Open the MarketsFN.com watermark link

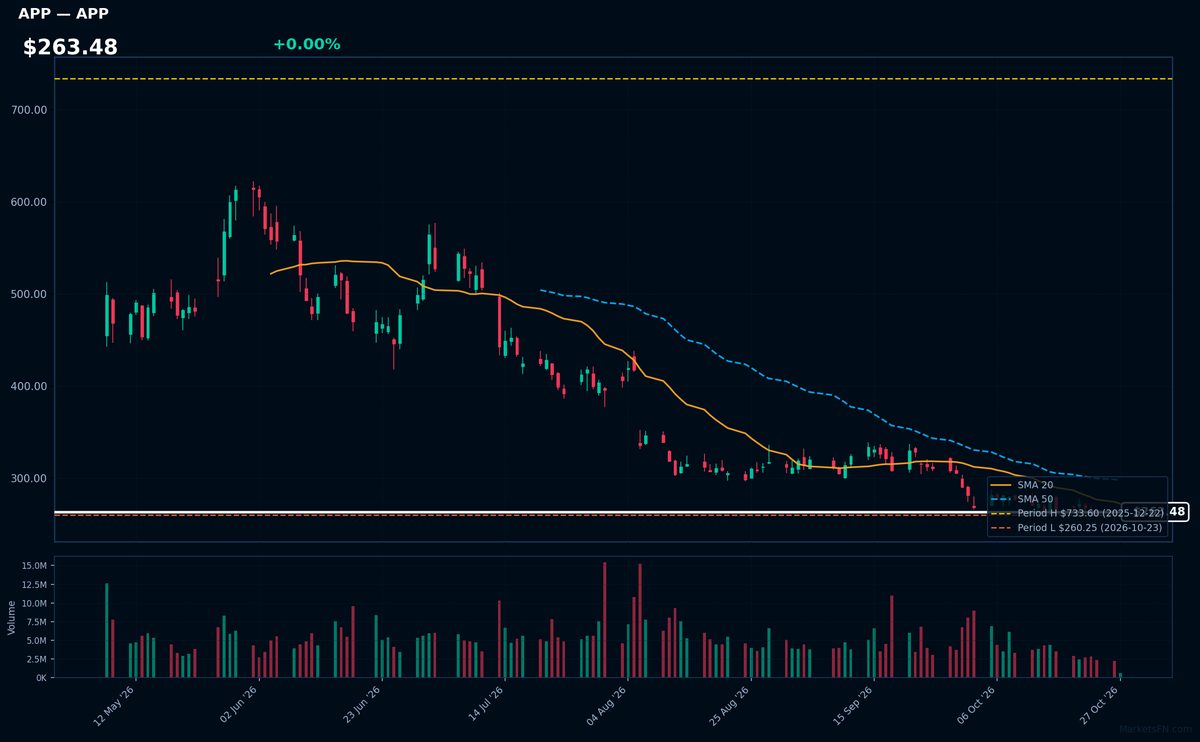pyautogui.click(x=1156, y=729)
